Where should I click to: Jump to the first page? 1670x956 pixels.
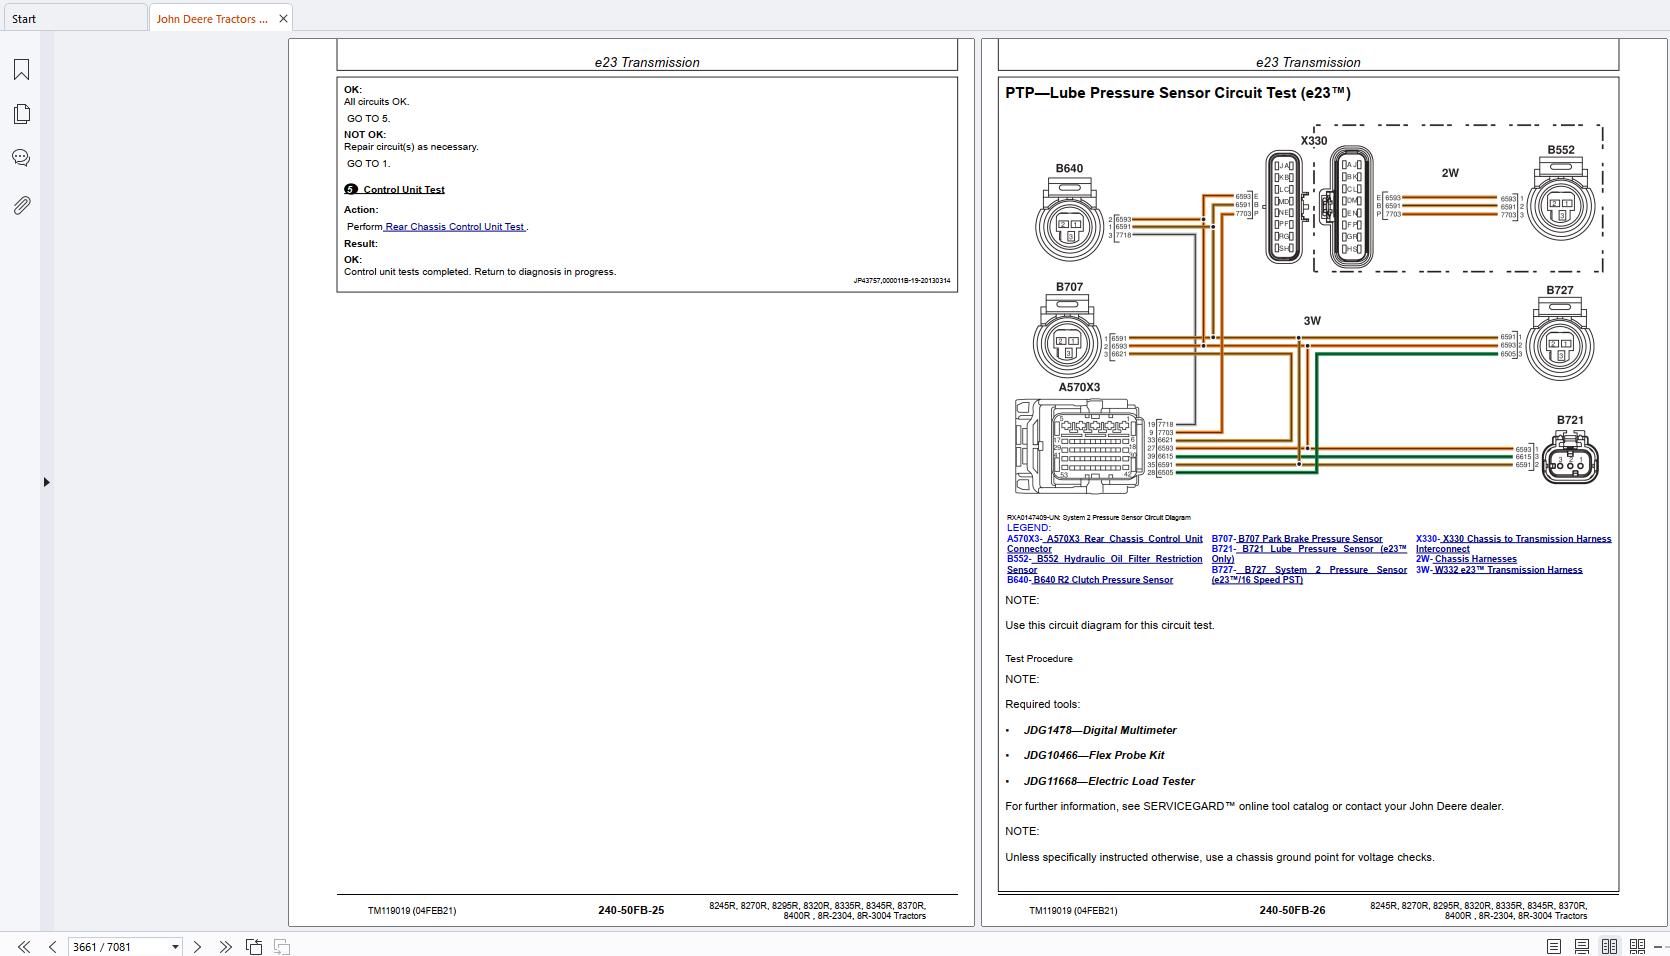click(x=23, y=946)
